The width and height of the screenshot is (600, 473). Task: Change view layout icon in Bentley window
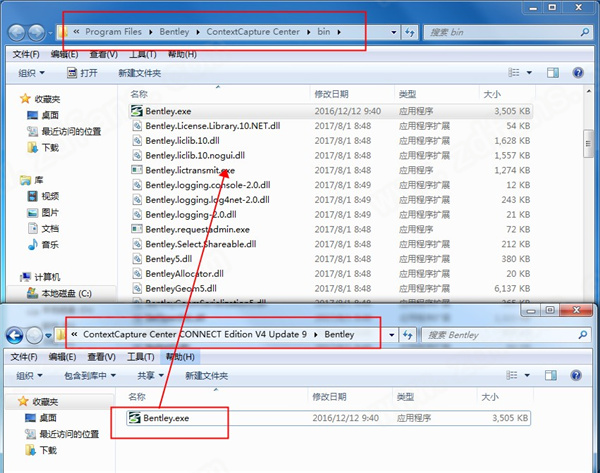(512, 375)
